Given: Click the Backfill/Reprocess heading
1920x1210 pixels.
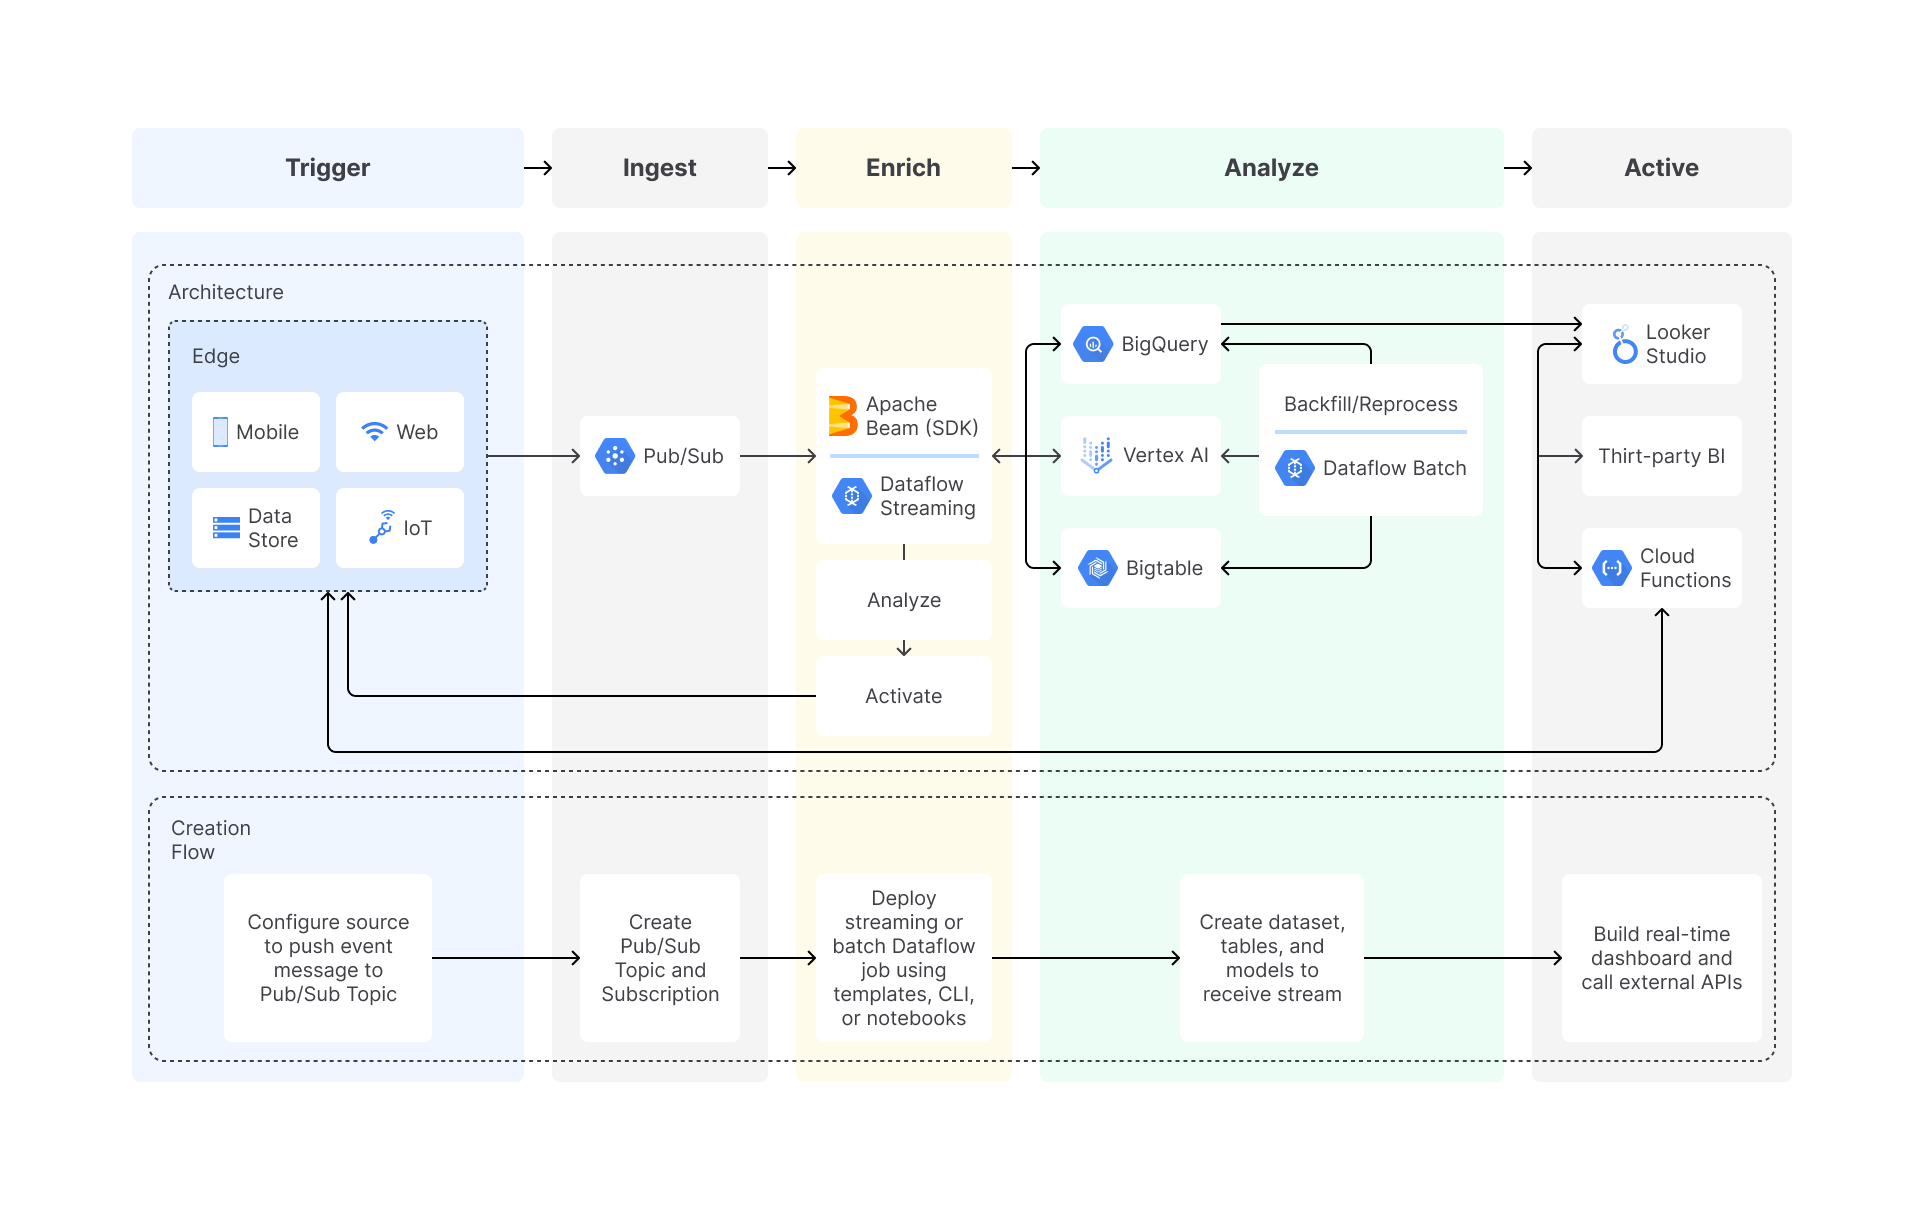Looking at the screenshot, I should point(1371,404).
